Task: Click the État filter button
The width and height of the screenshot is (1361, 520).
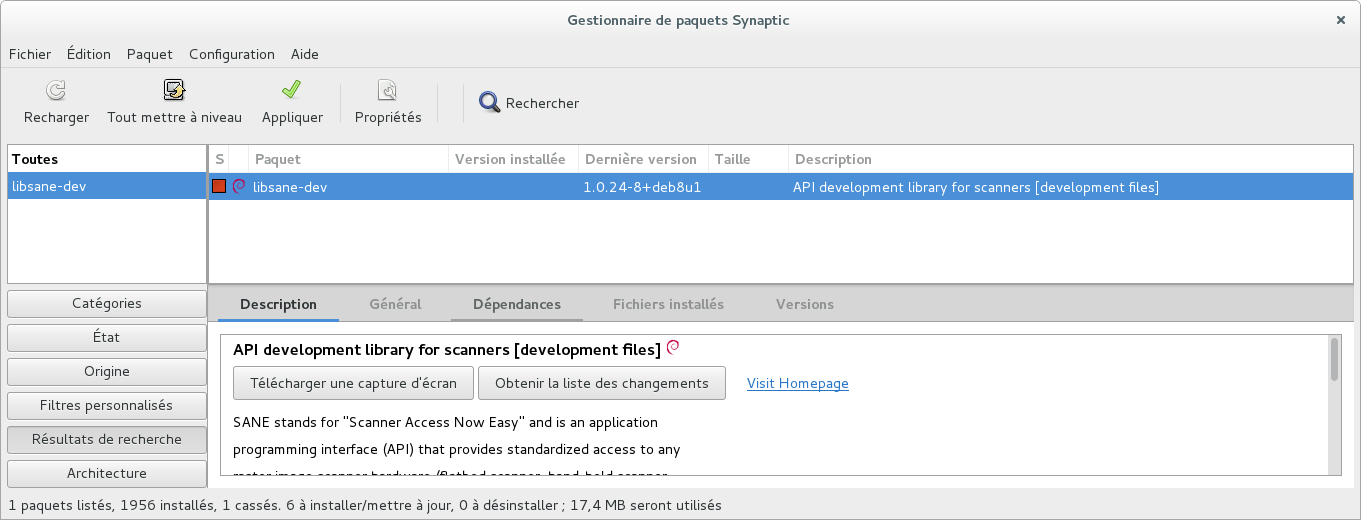Action: pyautogui.click(x=107, y=337)
